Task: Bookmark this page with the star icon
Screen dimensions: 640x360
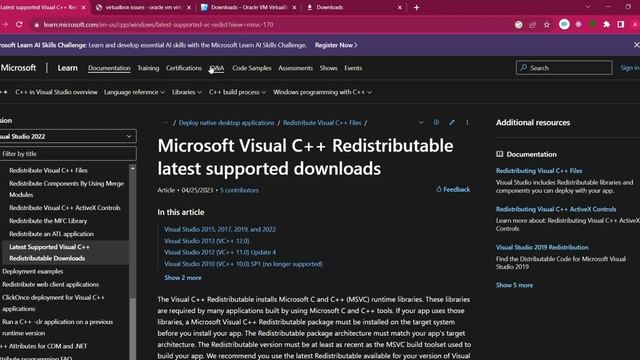Action: click(547, 25)
